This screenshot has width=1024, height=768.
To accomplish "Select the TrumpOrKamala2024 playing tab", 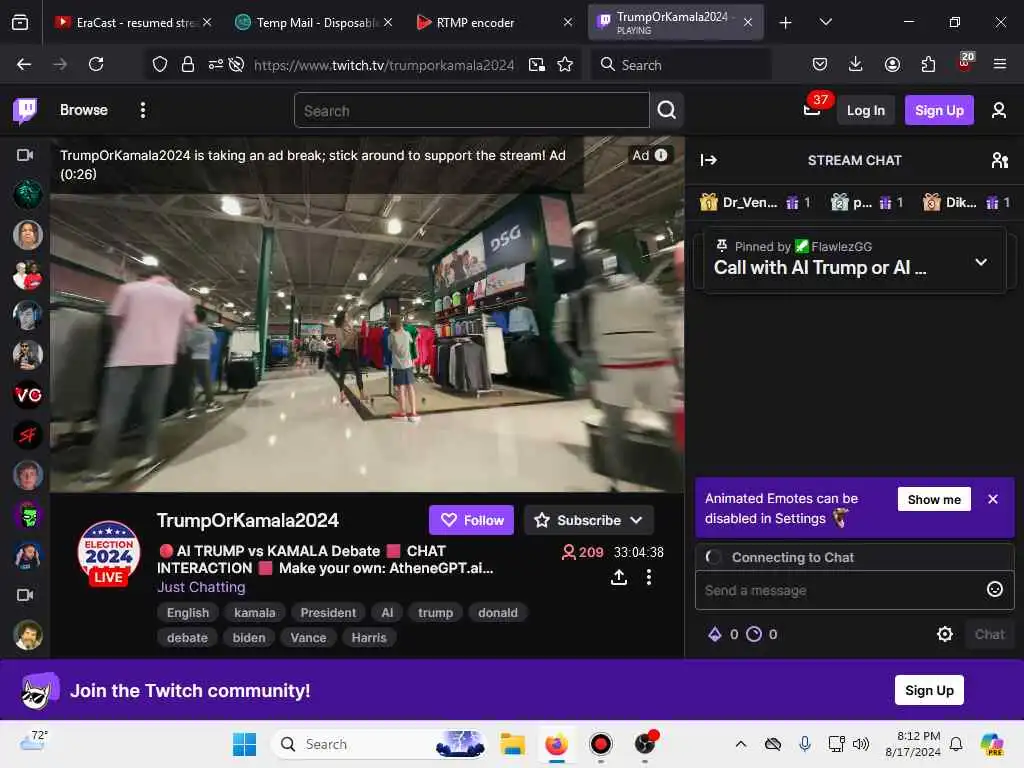I will pyautogui.click(x=675, y=22).
